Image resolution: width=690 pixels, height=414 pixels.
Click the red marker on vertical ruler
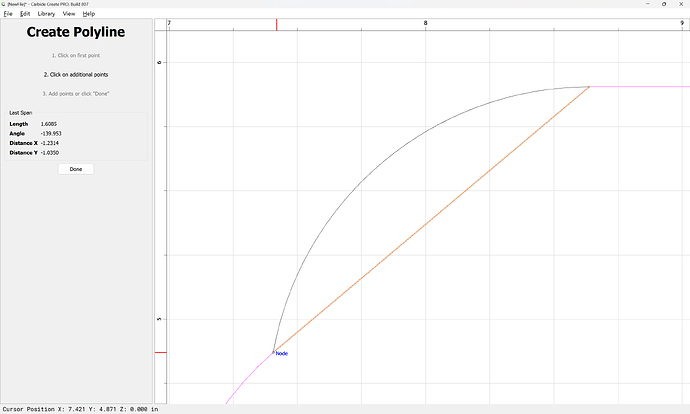click(x=161, y=352)
